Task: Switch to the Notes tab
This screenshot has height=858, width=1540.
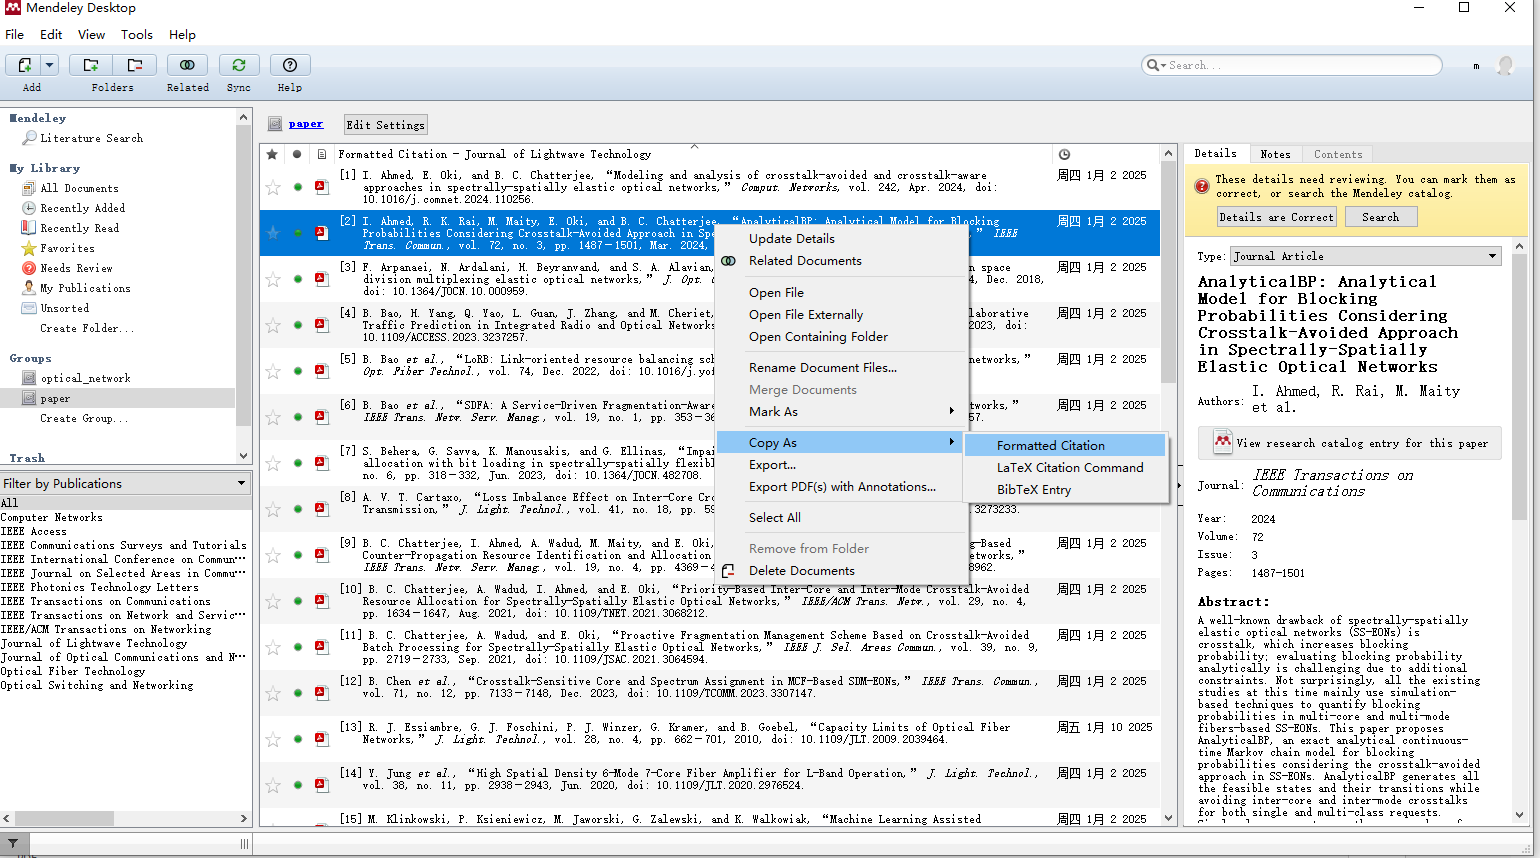Action: click(1275, 154)
